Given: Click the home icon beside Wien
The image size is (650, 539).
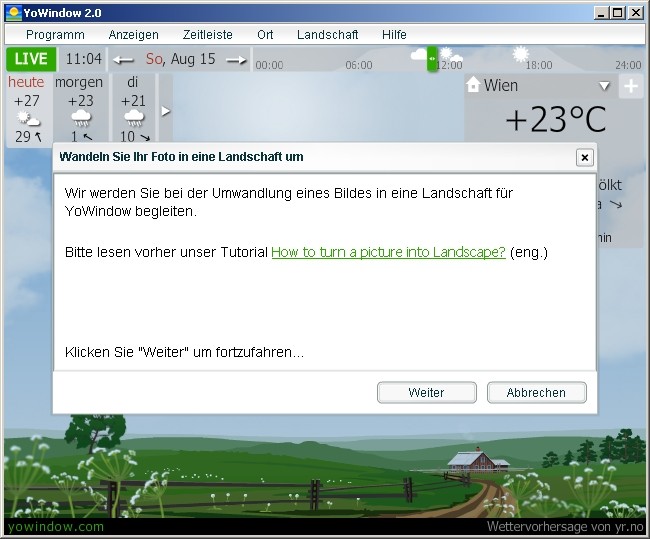Looking at the screenshot, I should 473,86.
